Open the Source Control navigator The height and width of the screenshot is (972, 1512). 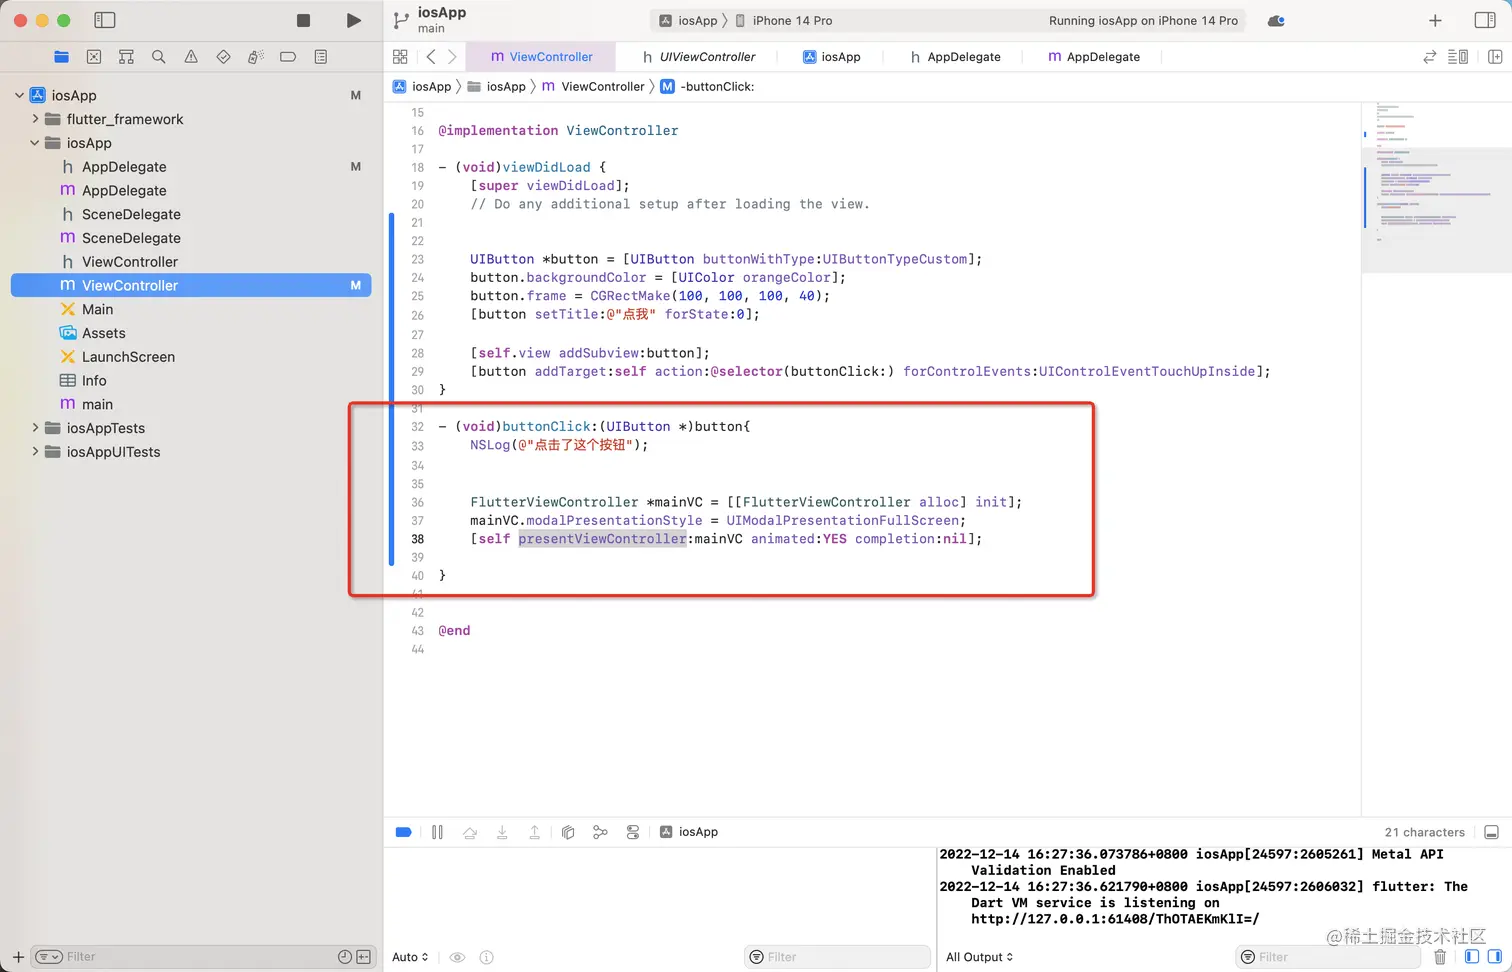tap(94, 57)
